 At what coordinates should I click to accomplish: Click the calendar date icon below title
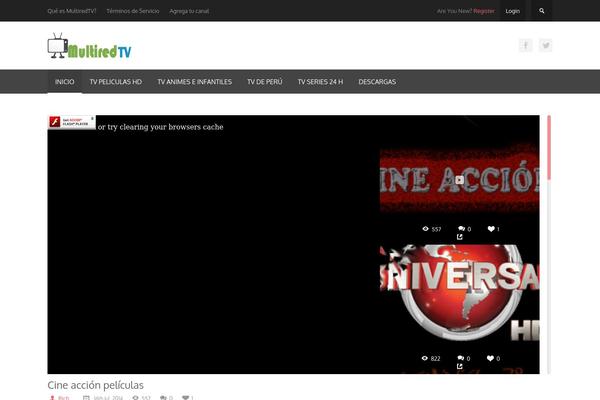[86, 398]
